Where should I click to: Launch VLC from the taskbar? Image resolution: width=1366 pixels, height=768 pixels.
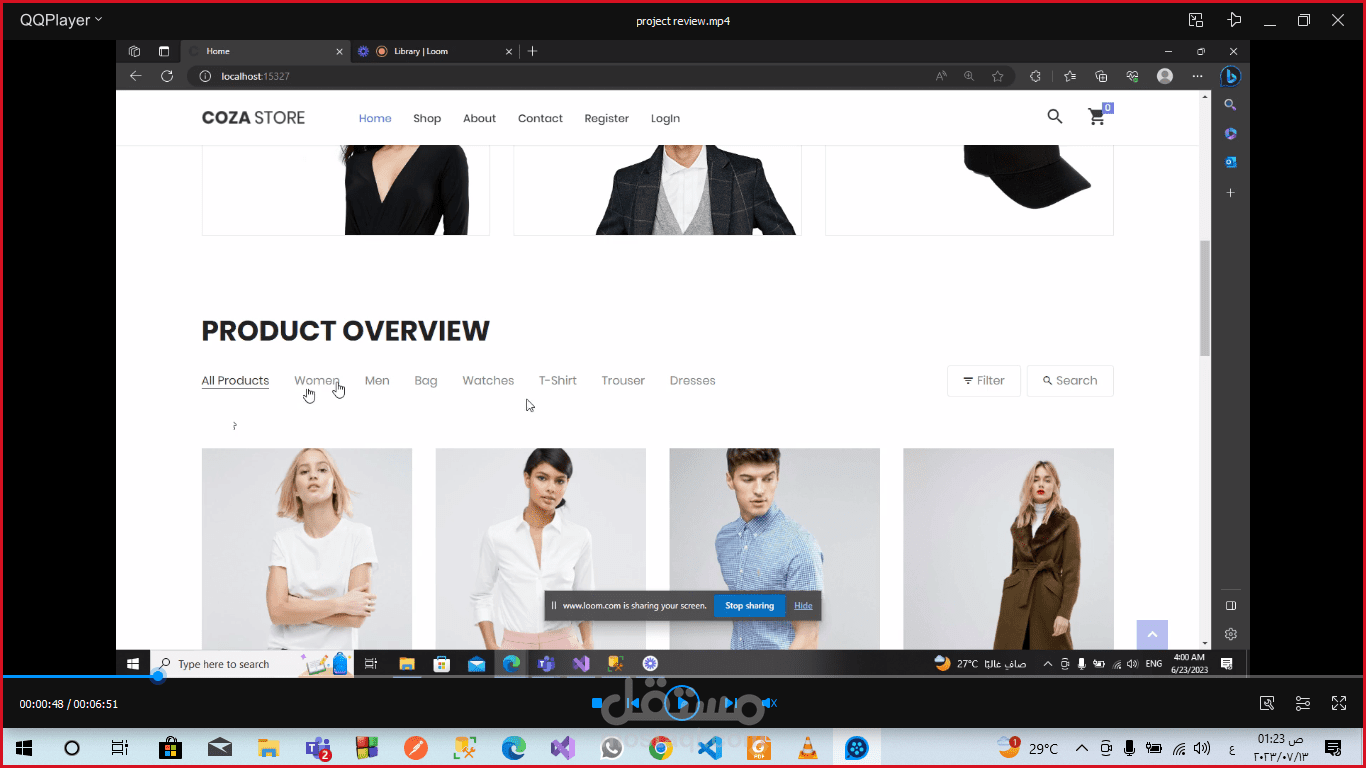(x=807, y=747)
